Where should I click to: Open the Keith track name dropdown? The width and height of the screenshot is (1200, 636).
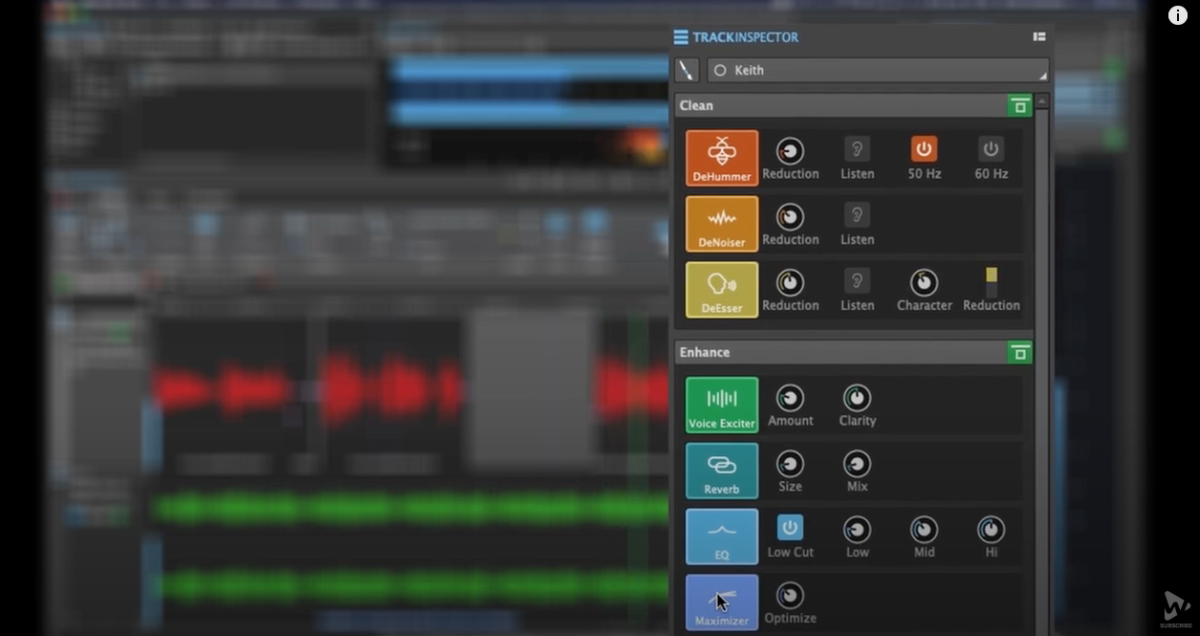pyautogui.click(x=877, y=71)
